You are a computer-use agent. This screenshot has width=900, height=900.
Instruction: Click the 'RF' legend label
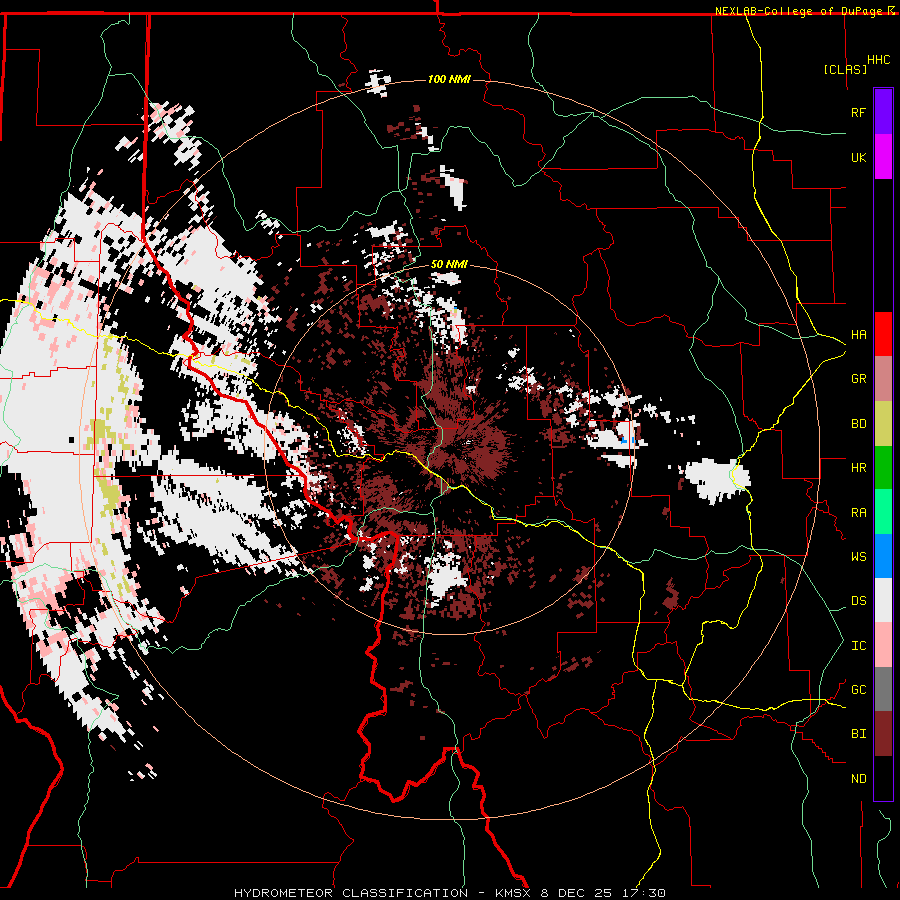tap(858, 112)
